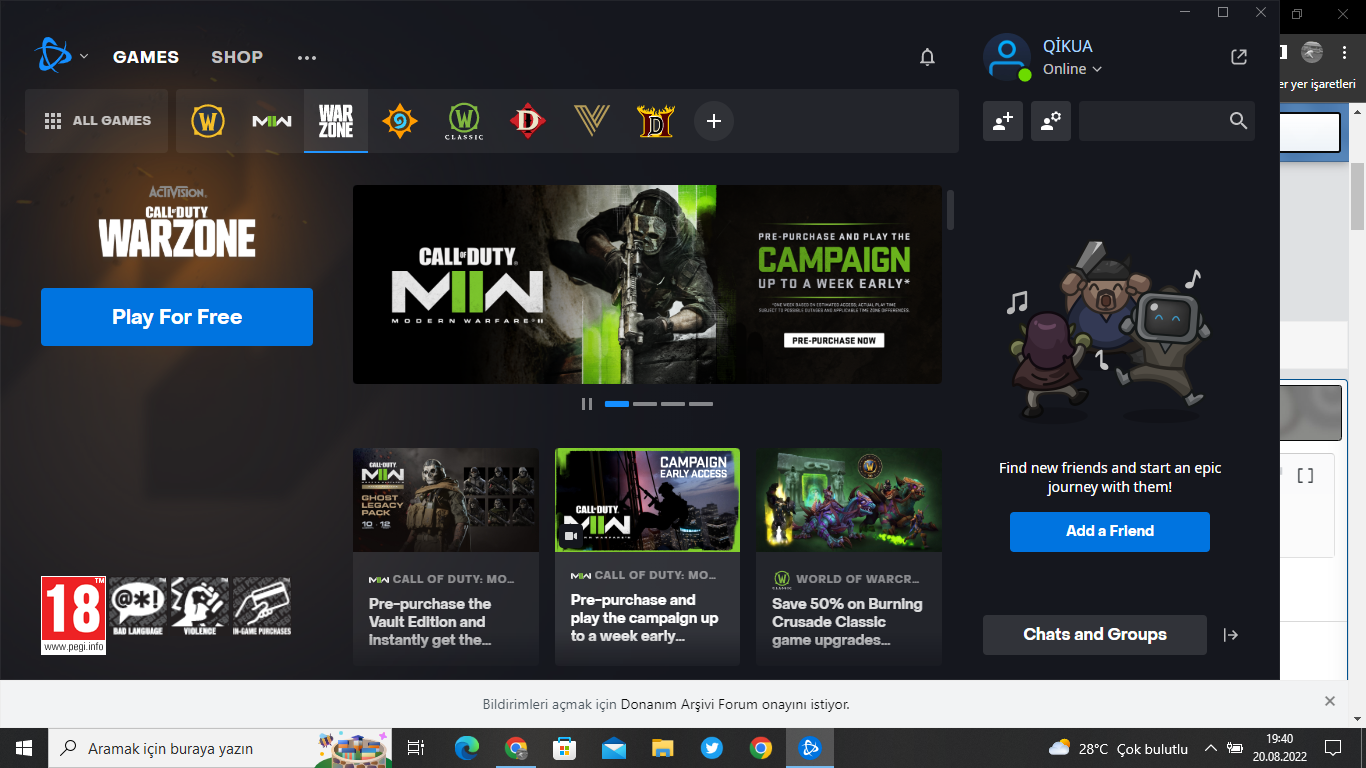Screen dimensions: 1366x768
Task: Click the Battle.net taskbar icon
Action: point(810,748)
